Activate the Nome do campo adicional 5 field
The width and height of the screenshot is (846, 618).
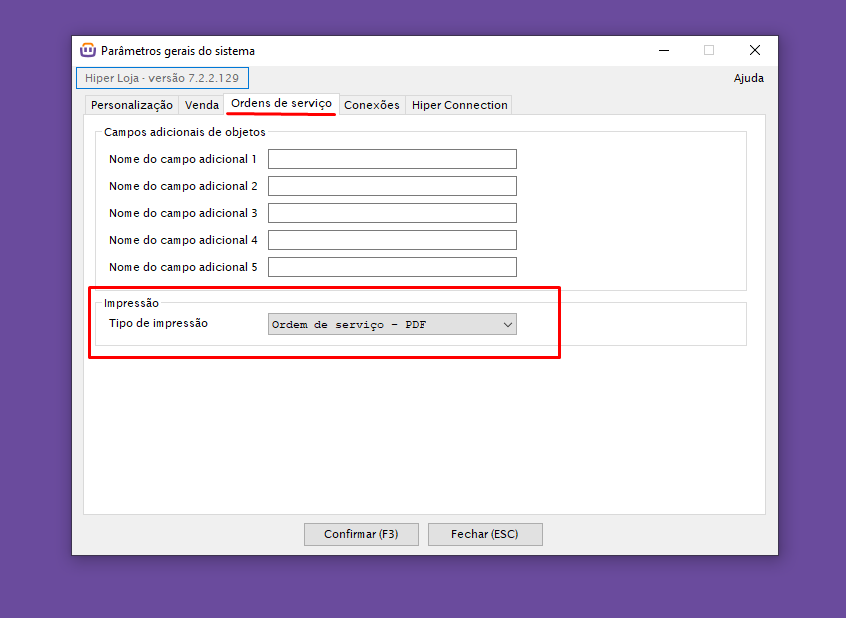392,267
